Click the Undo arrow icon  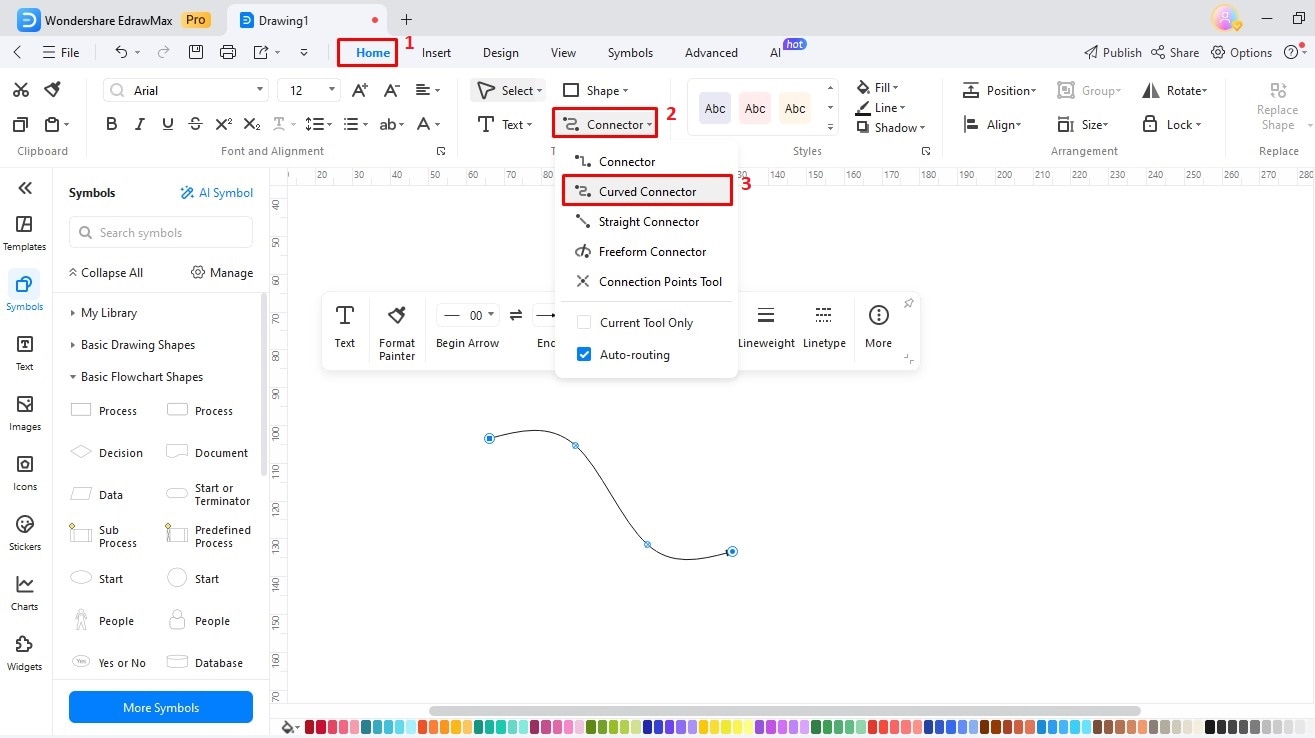(121, 52)
